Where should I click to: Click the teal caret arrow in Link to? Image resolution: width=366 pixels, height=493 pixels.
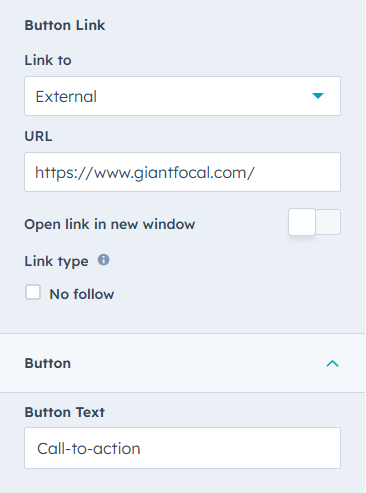pos(318,96)
